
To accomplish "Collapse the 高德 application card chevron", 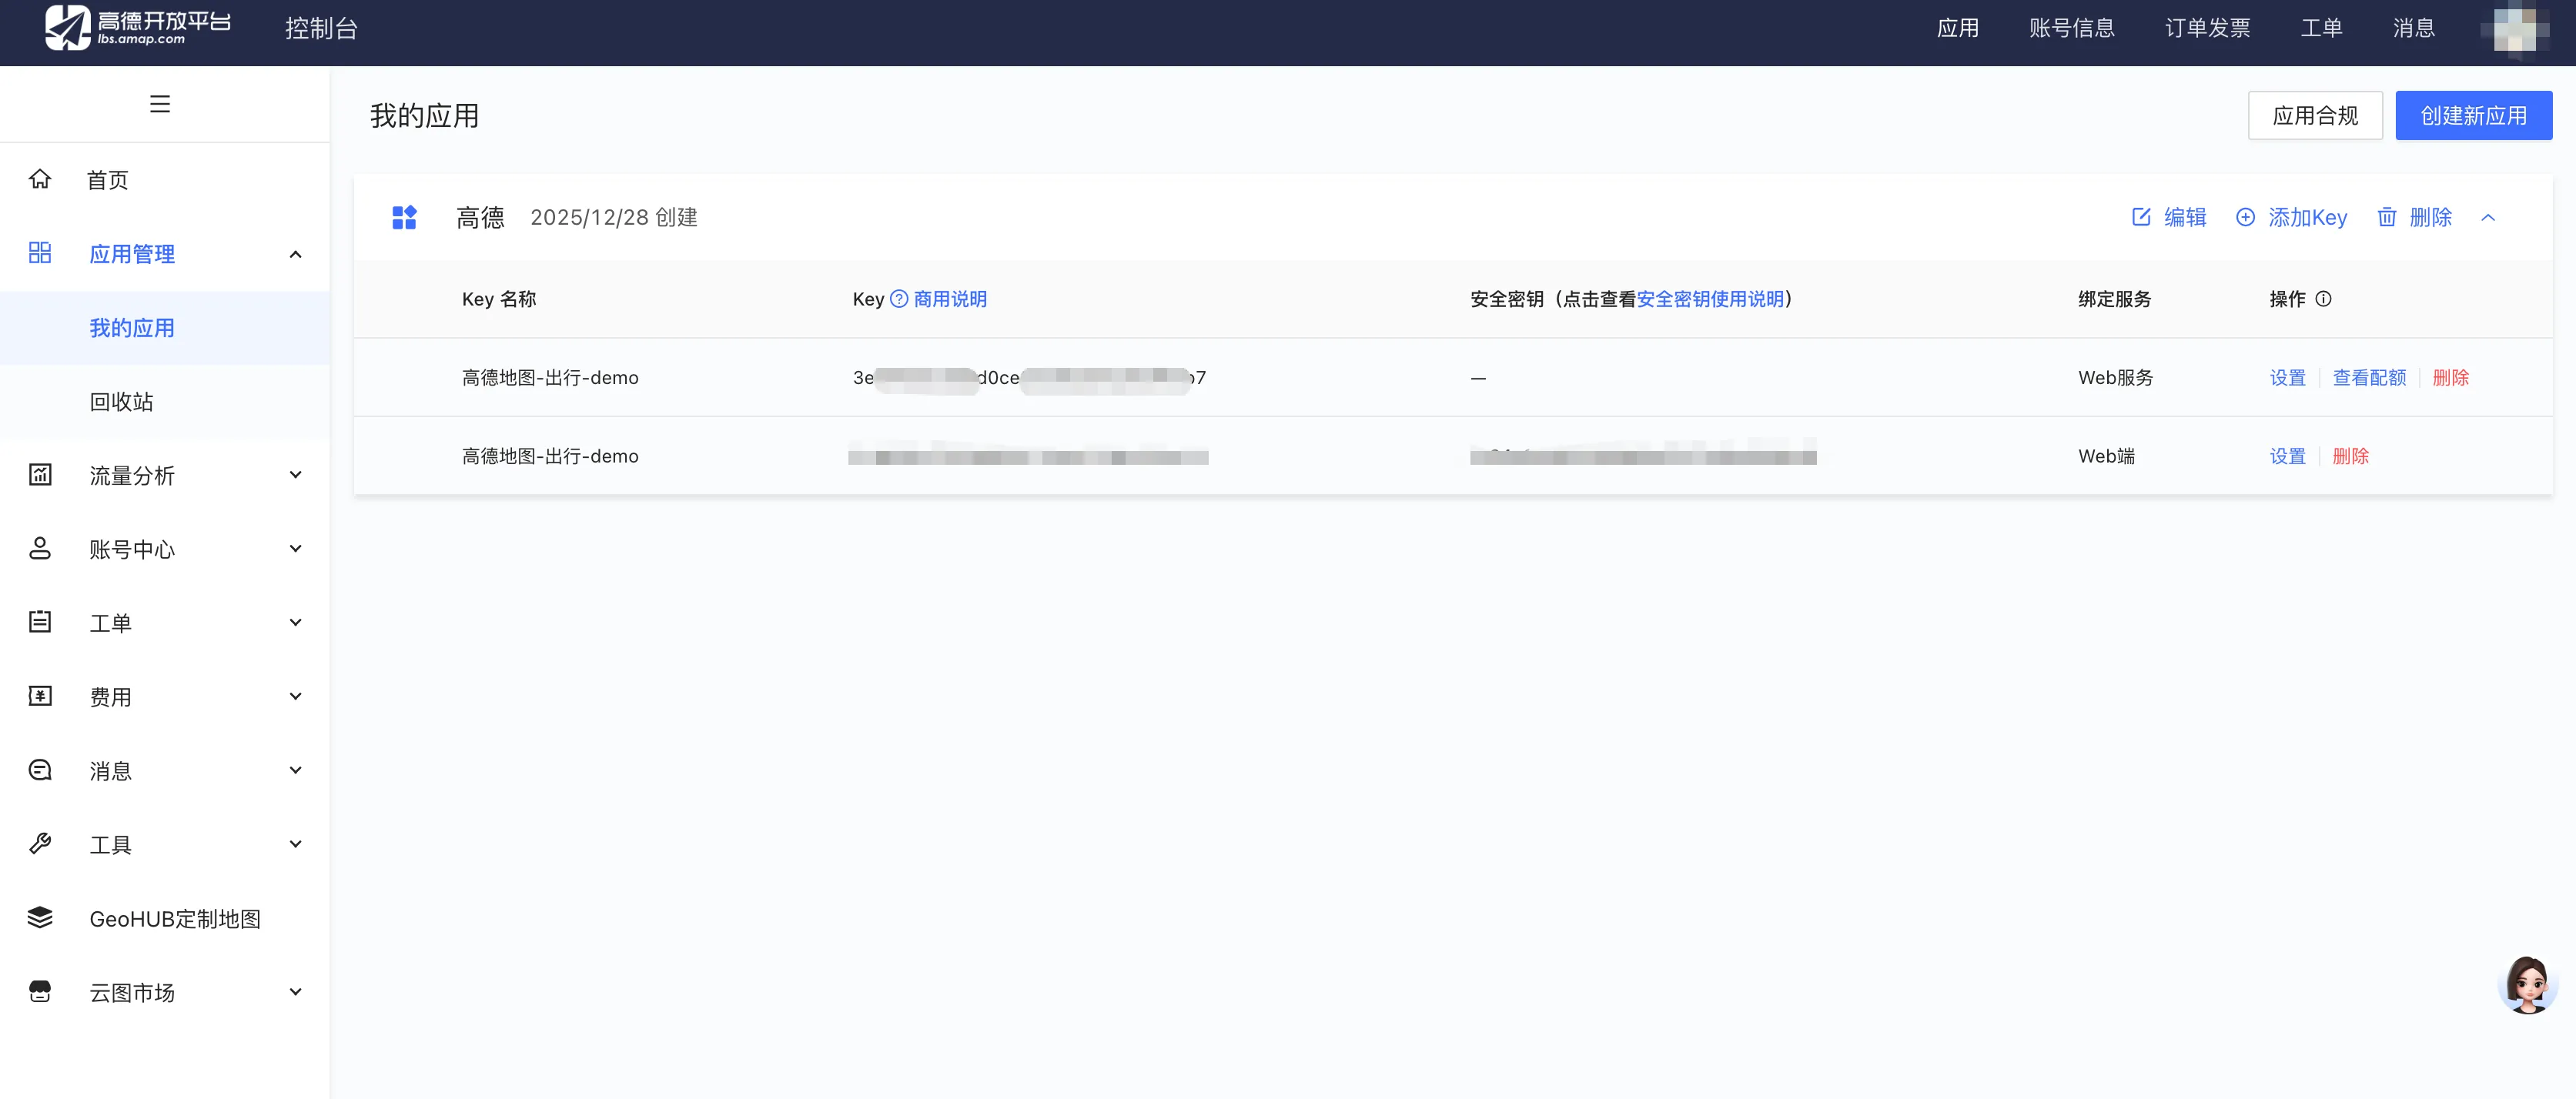I will (x=2488, y=218).
